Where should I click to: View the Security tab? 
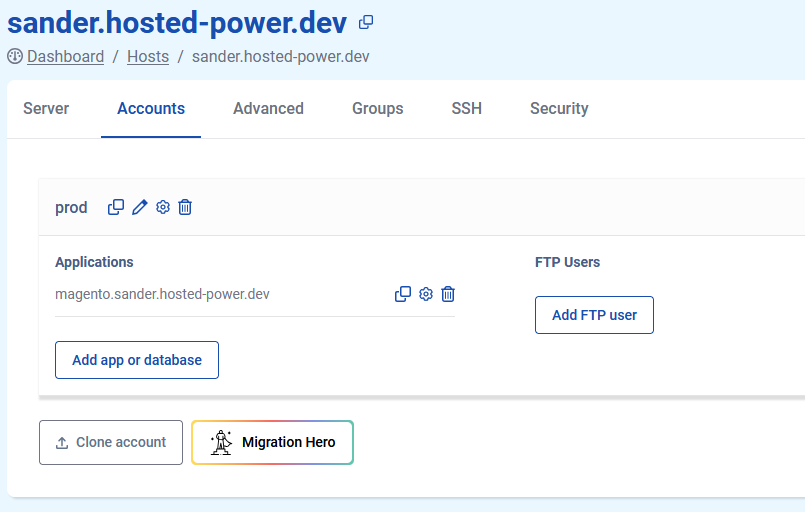559,109
